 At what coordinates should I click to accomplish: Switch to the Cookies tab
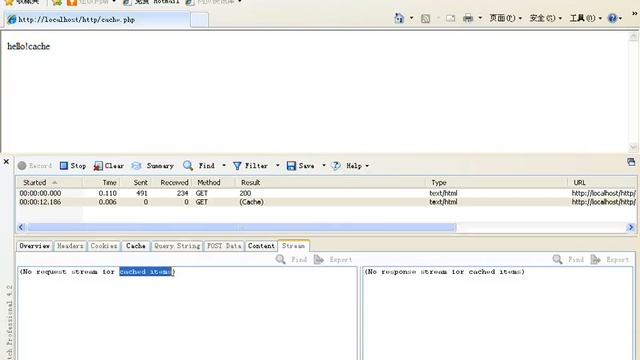pyautogui.click(x=104, y=246)
